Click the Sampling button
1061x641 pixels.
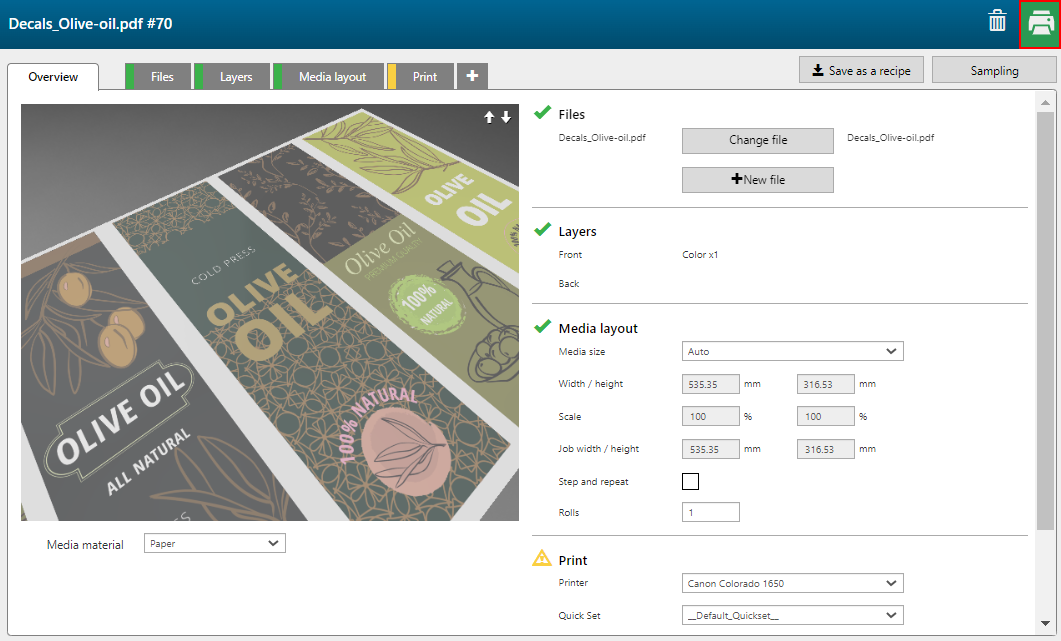pos(993,70)
